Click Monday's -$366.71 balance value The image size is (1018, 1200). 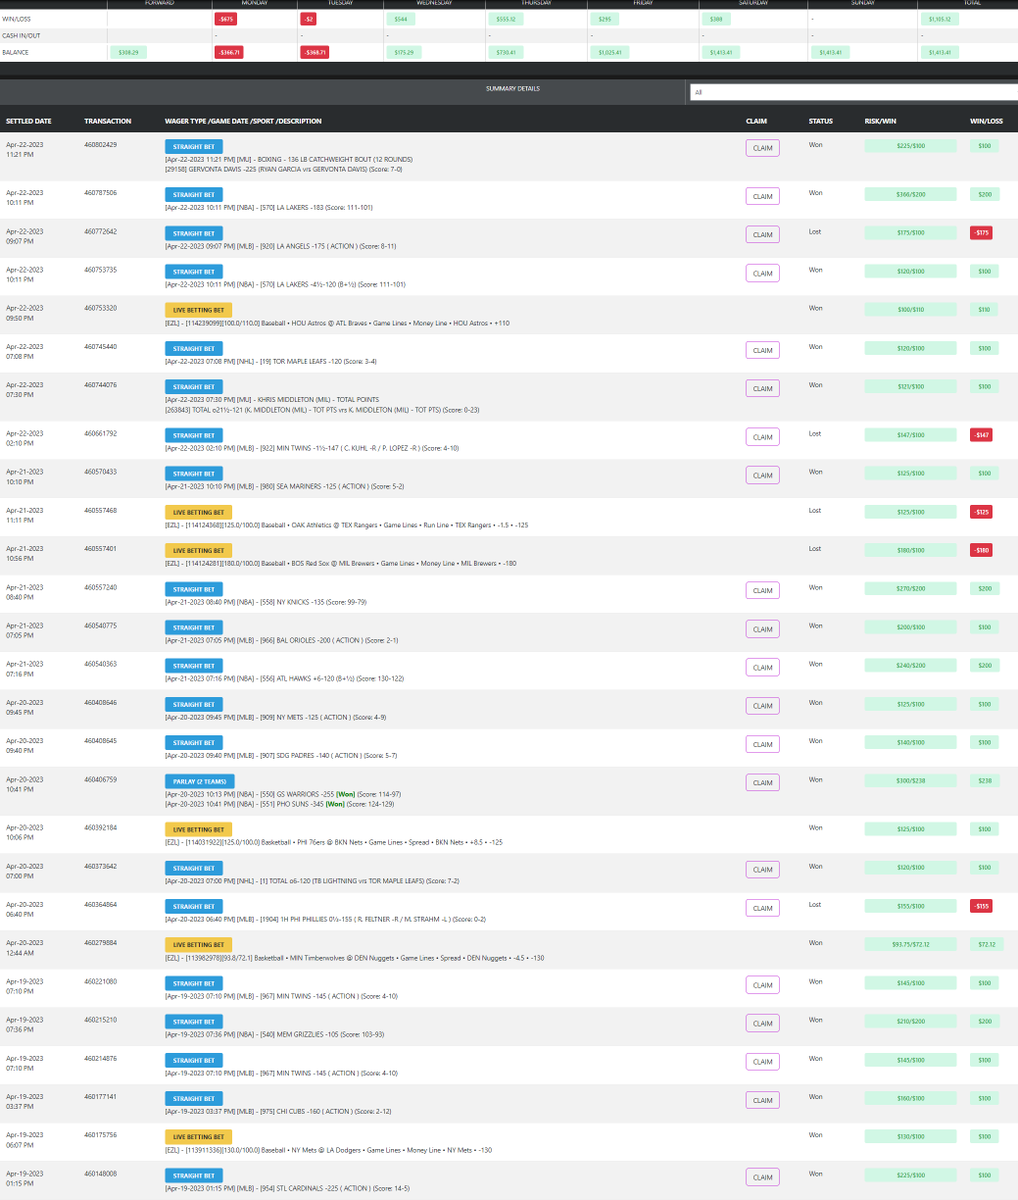coord(228,52)
